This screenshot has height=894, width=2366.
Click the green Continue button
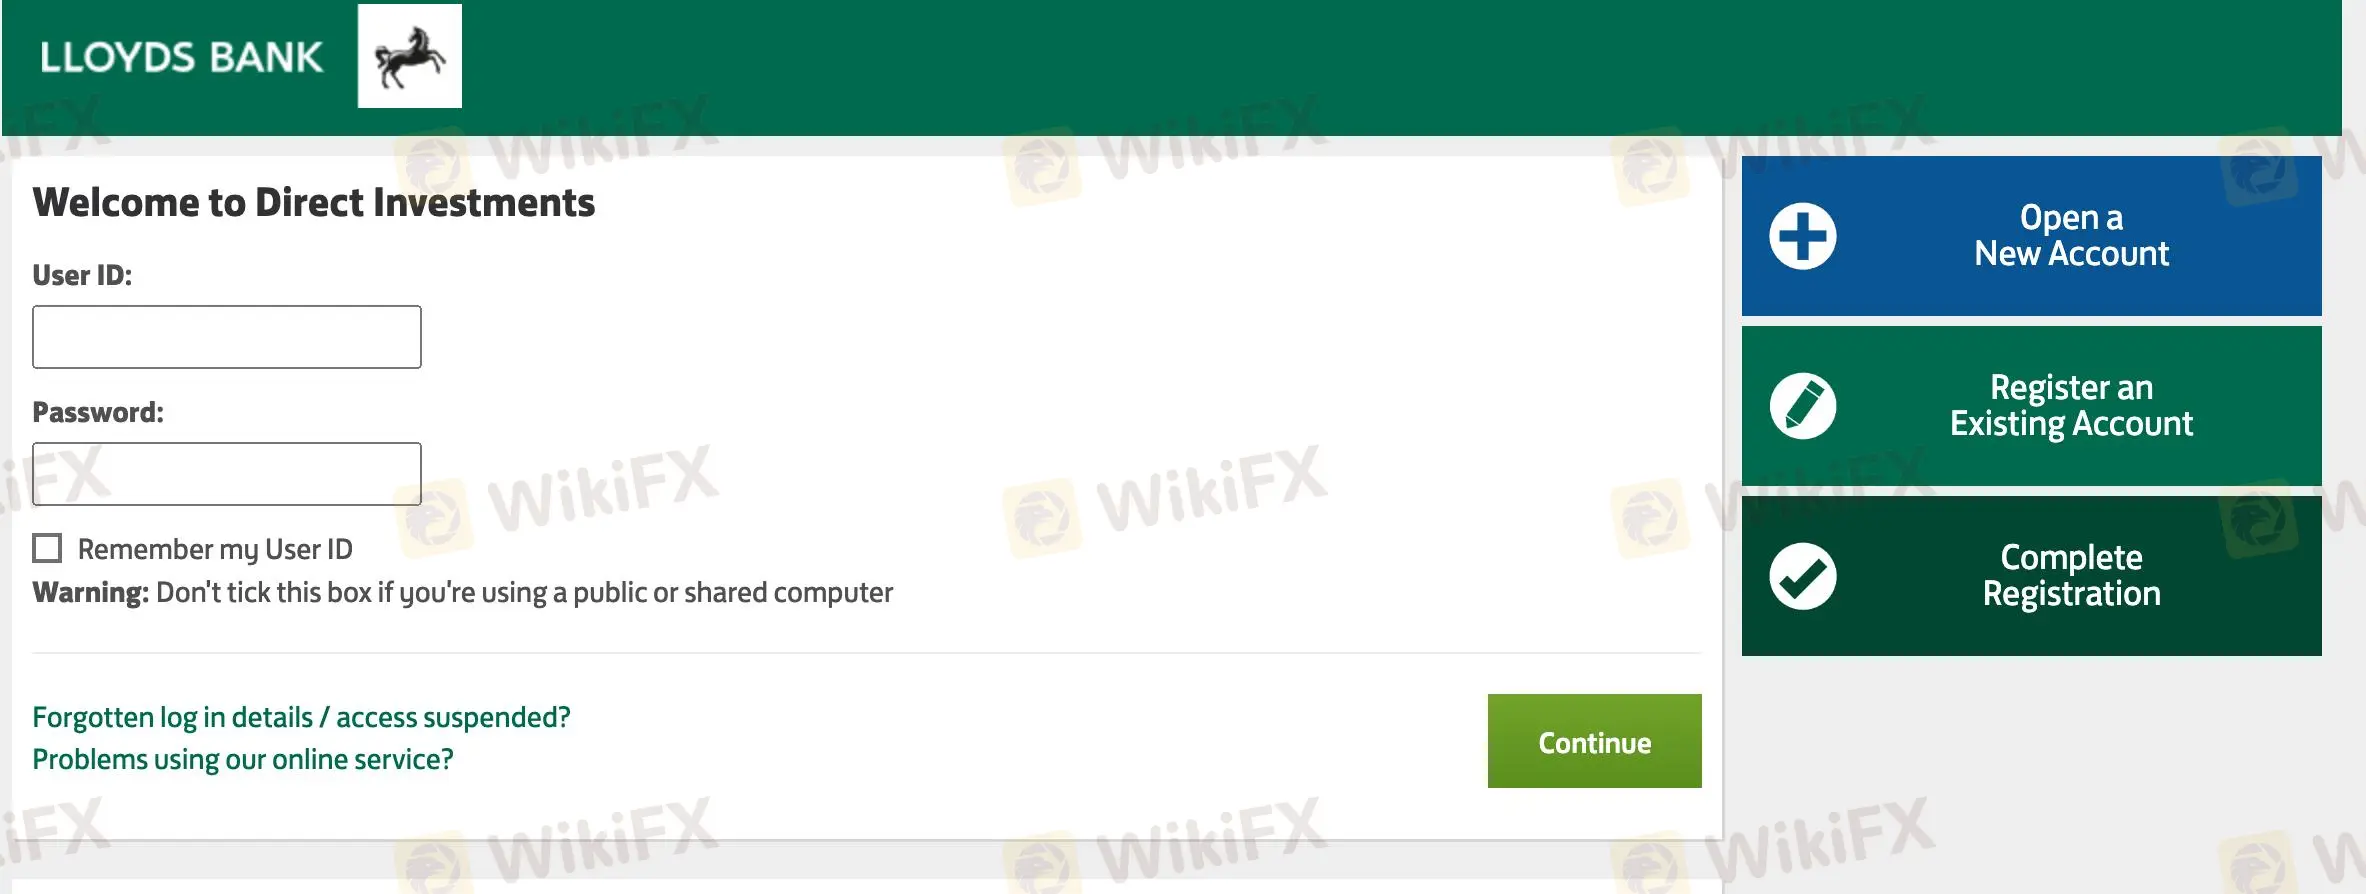tap(1594, 741)
